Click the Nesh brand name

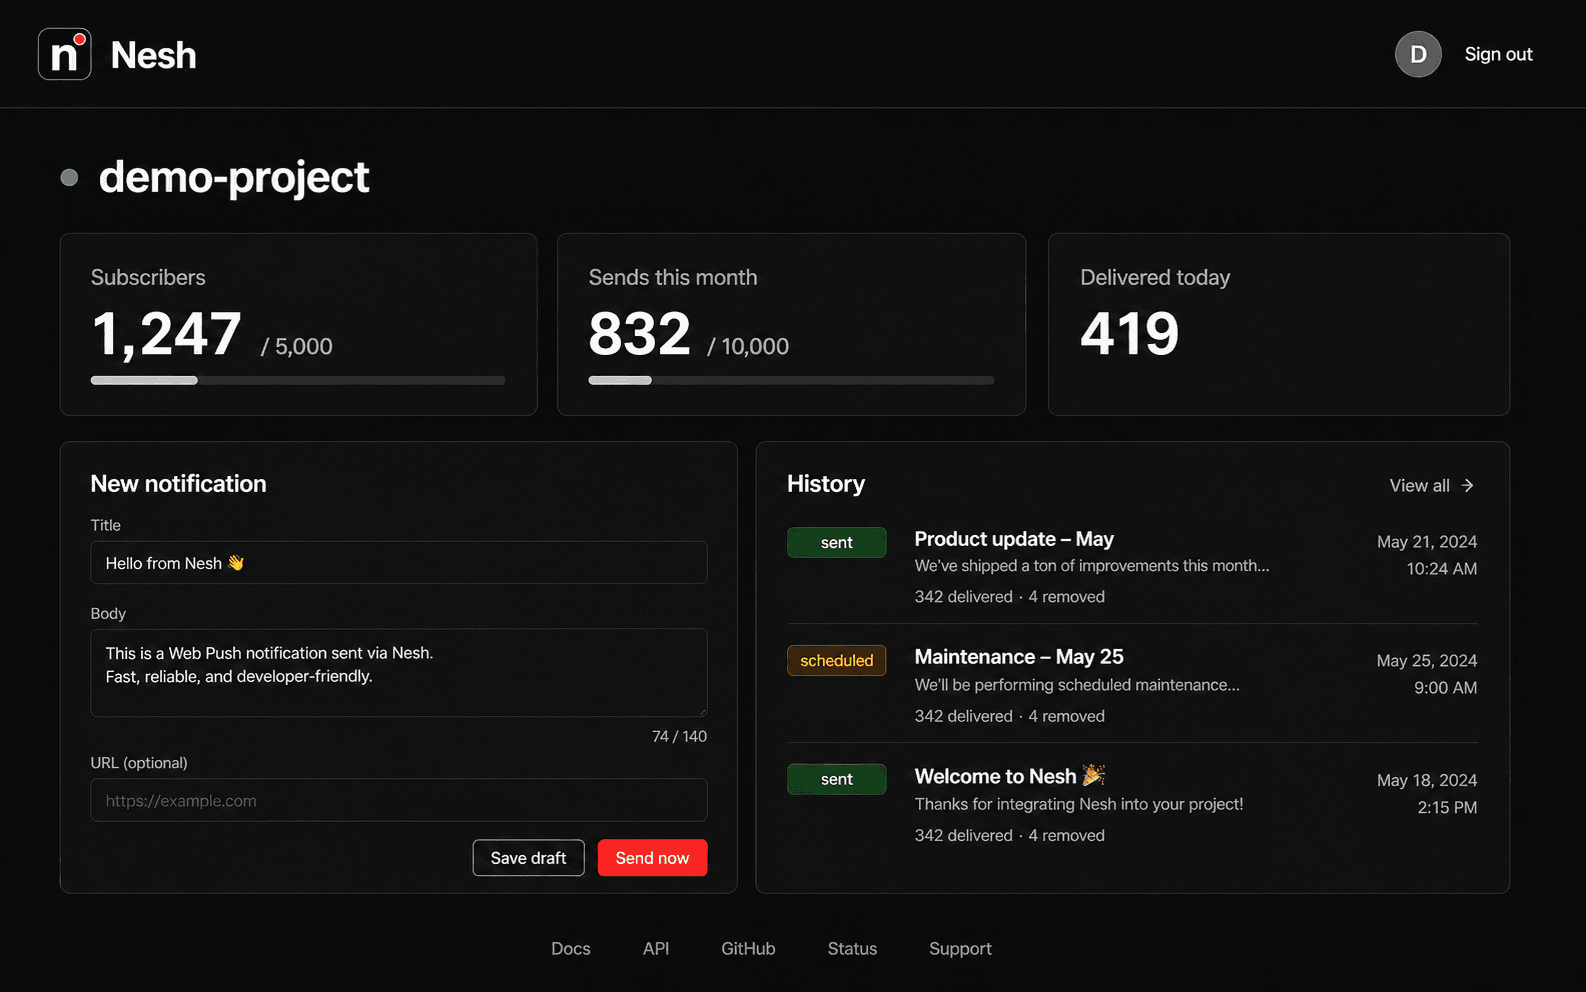153,55
